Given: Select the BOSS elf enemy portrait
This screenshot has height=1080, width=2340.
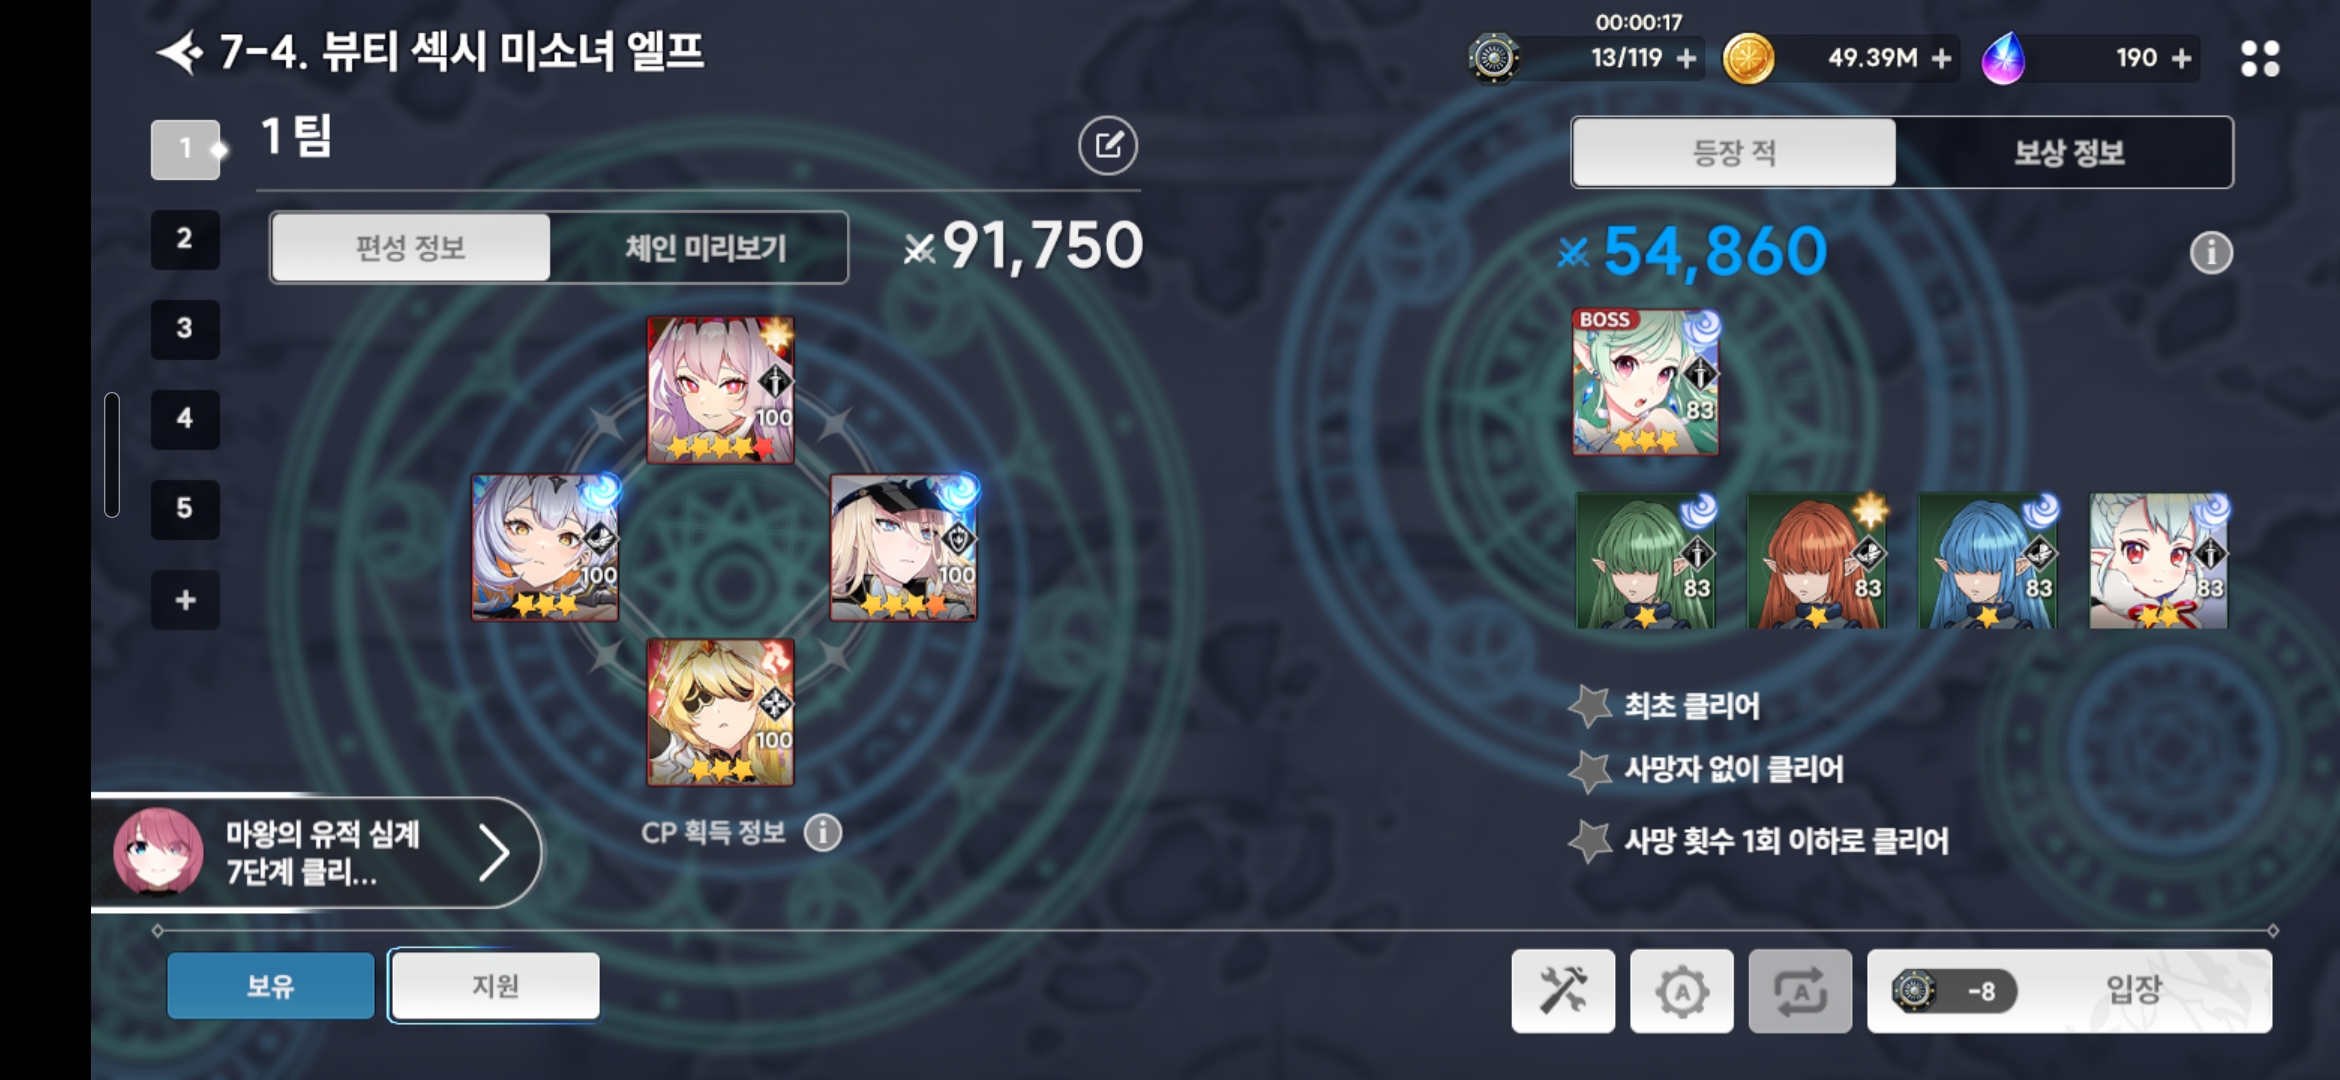Looking at the screenshot, I should 1645,382.
